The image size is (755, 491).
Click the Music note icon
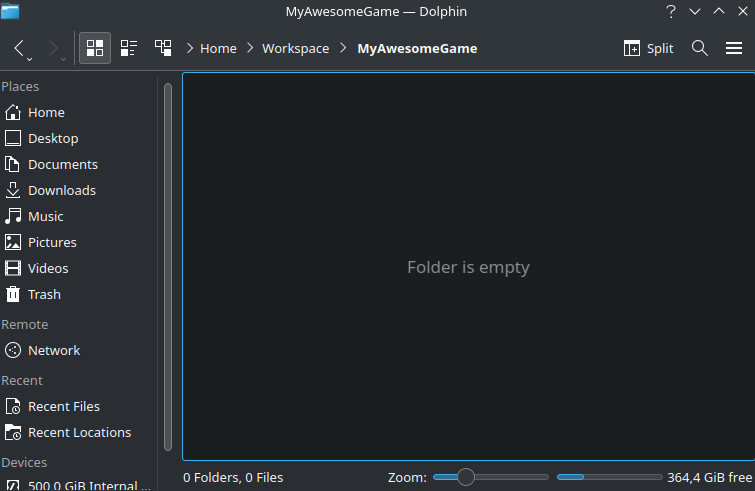13,216
